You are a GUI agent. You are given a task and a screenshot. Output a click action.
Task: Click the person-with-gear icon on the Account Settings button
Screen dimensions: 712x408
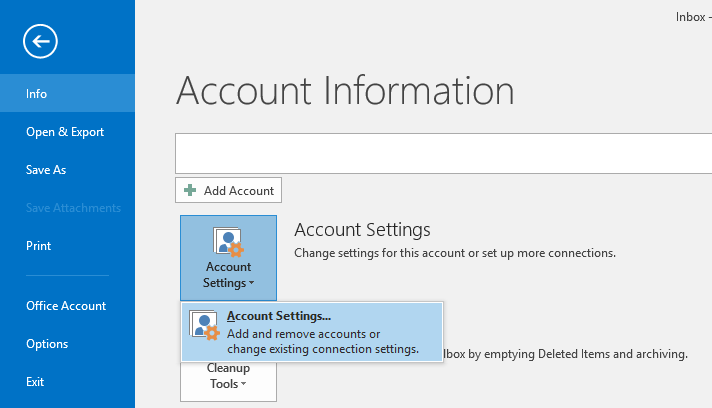pyautogui.click(x=228, y=242)
